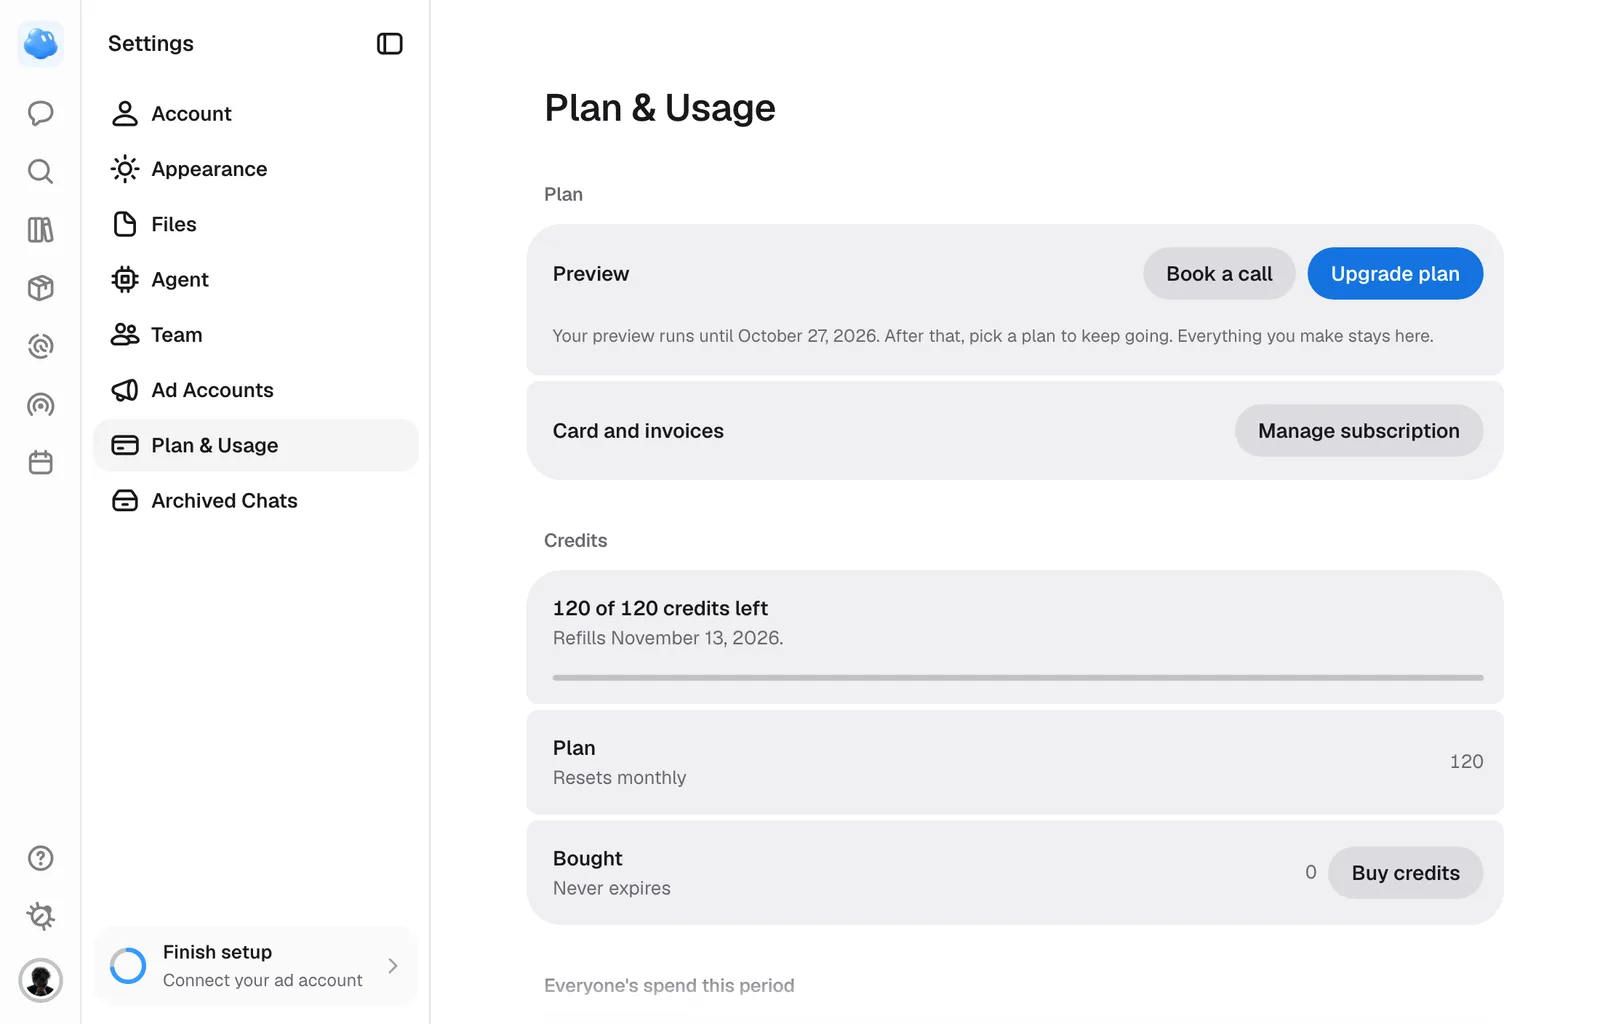The image size is (1600, 1024).
Task: Click the 'Connect your ad account' text
Action: pos(263,980)
